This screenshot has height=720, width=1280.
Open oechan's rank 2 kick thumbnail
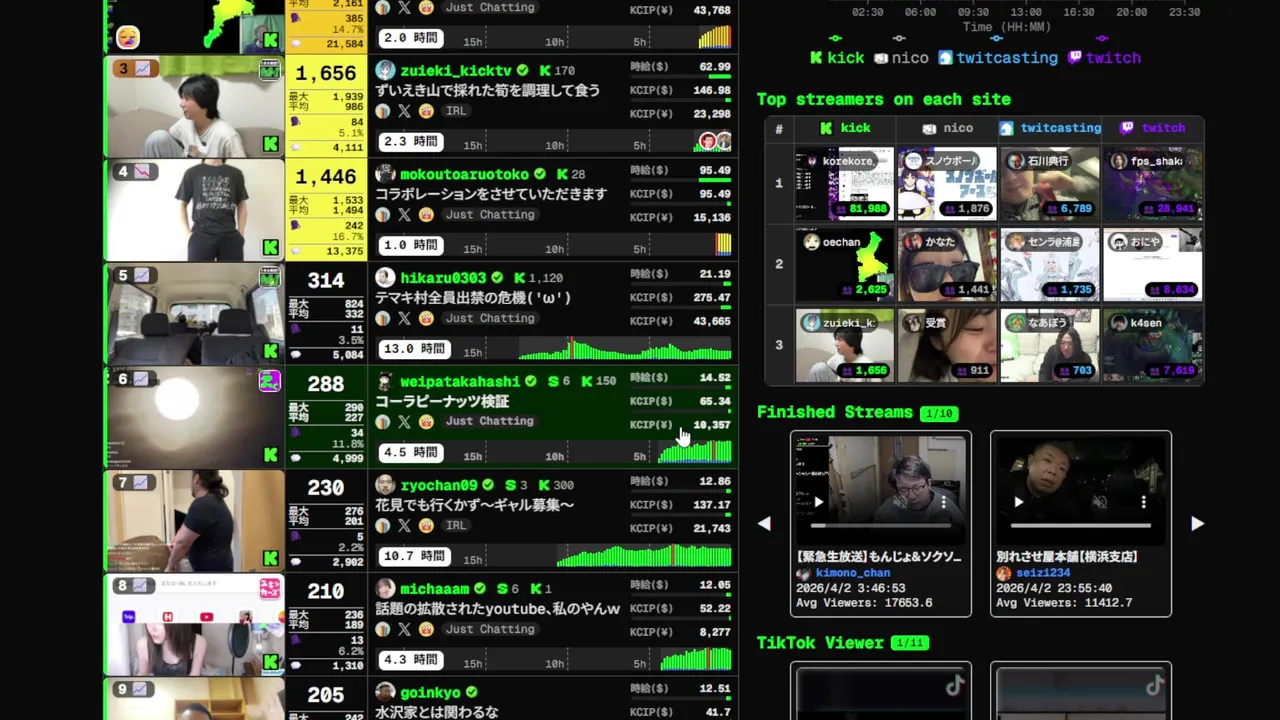(845, 265)
